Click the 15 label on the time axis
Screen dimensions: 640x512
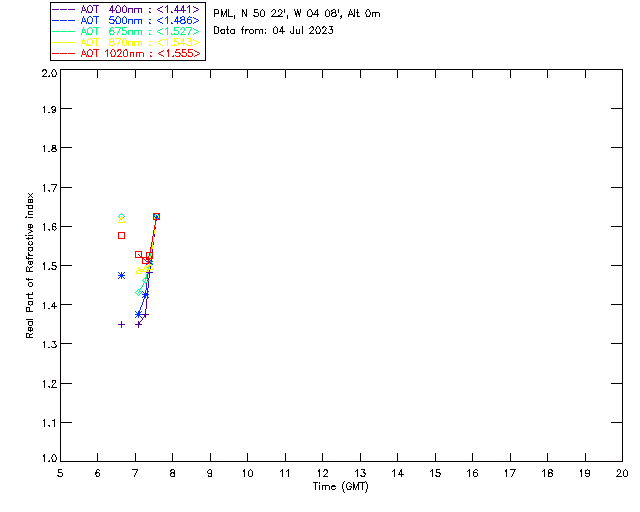[435, 473]
